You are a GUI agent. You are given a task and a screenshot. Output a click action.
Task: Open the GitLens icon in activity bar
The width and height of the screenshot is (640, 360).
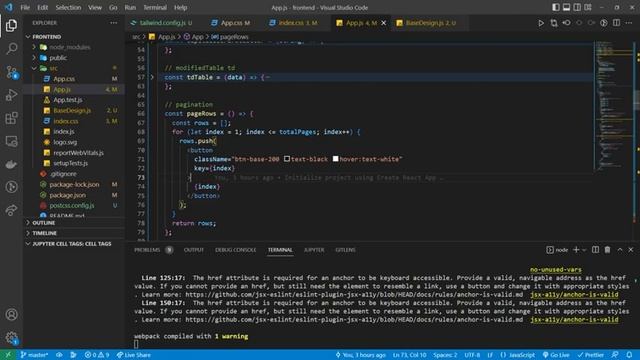[11, 187]
